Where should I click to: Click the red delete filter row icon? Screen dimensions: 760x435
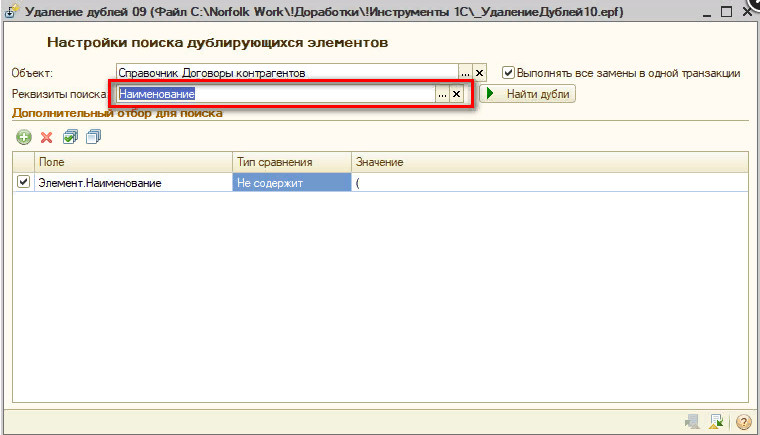(46, 137)
